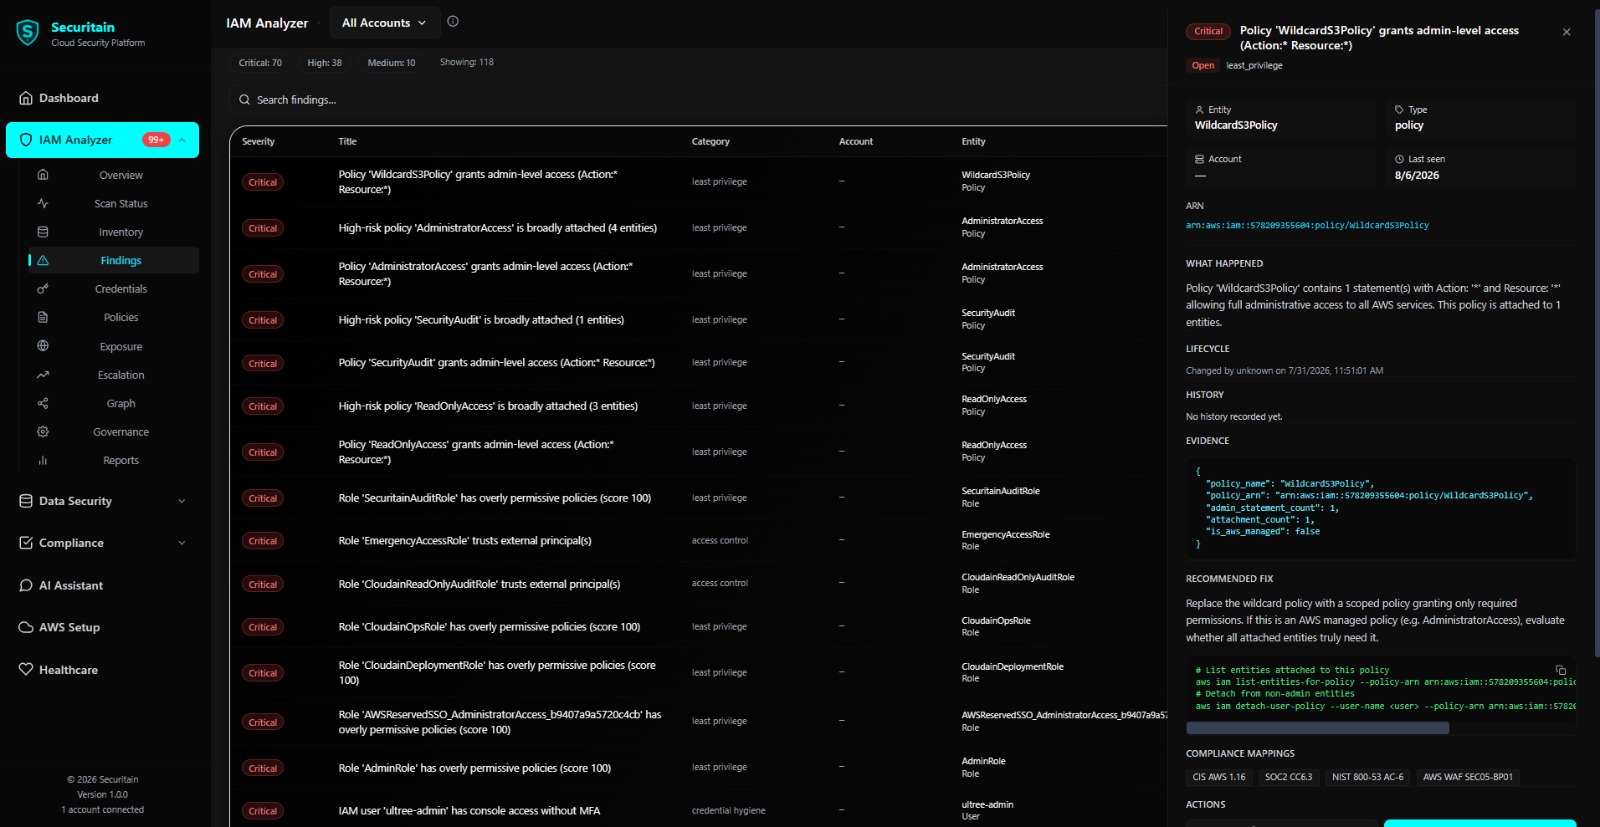
Task: Click the Governance gear icon
Action: click(43, 432)
